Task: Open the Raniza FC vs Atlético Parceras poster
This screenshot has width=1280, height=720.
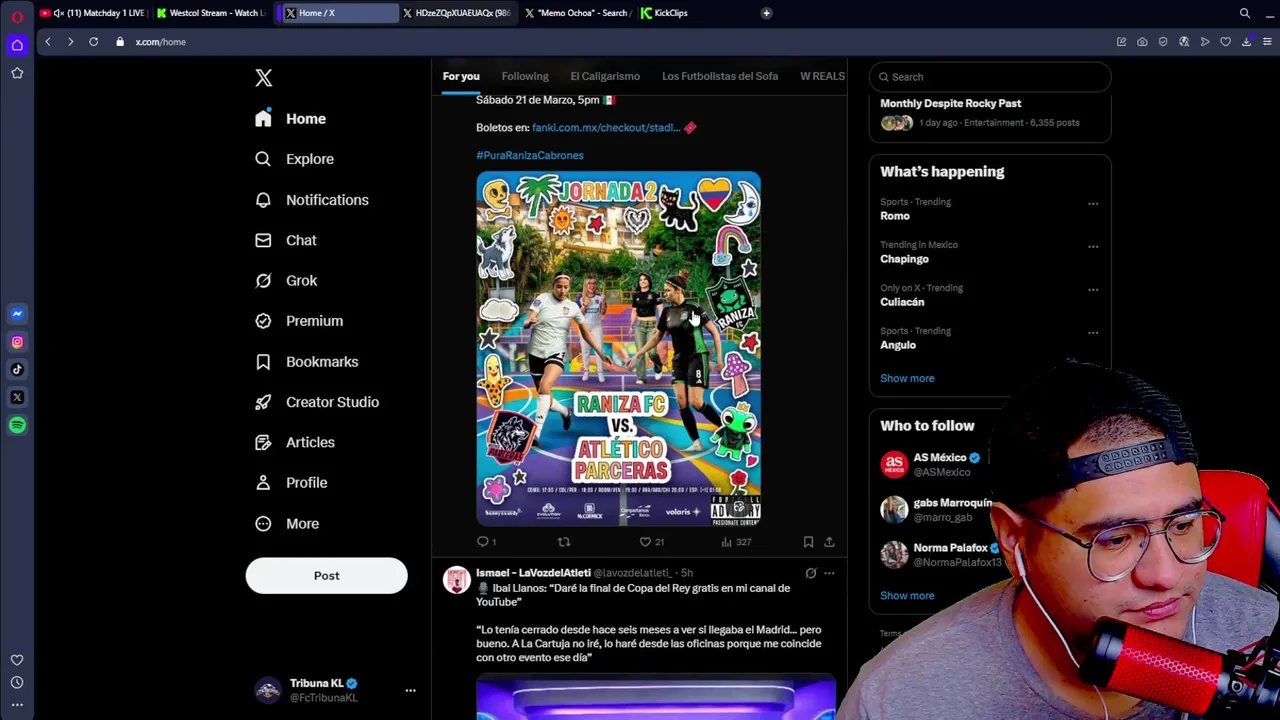Action: pyautogui.click(x=618, y=349)
